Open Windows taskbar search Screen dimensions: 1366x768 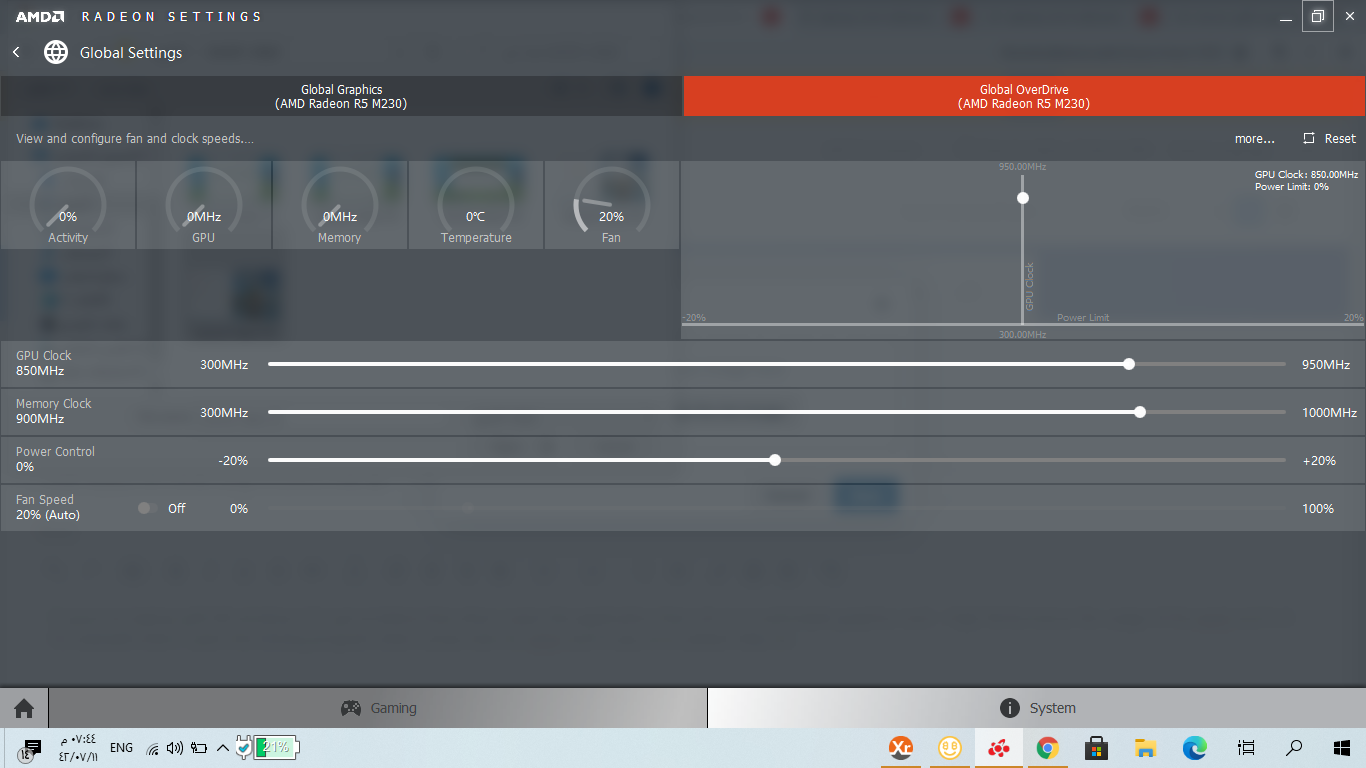click(x=1294, y=747)
